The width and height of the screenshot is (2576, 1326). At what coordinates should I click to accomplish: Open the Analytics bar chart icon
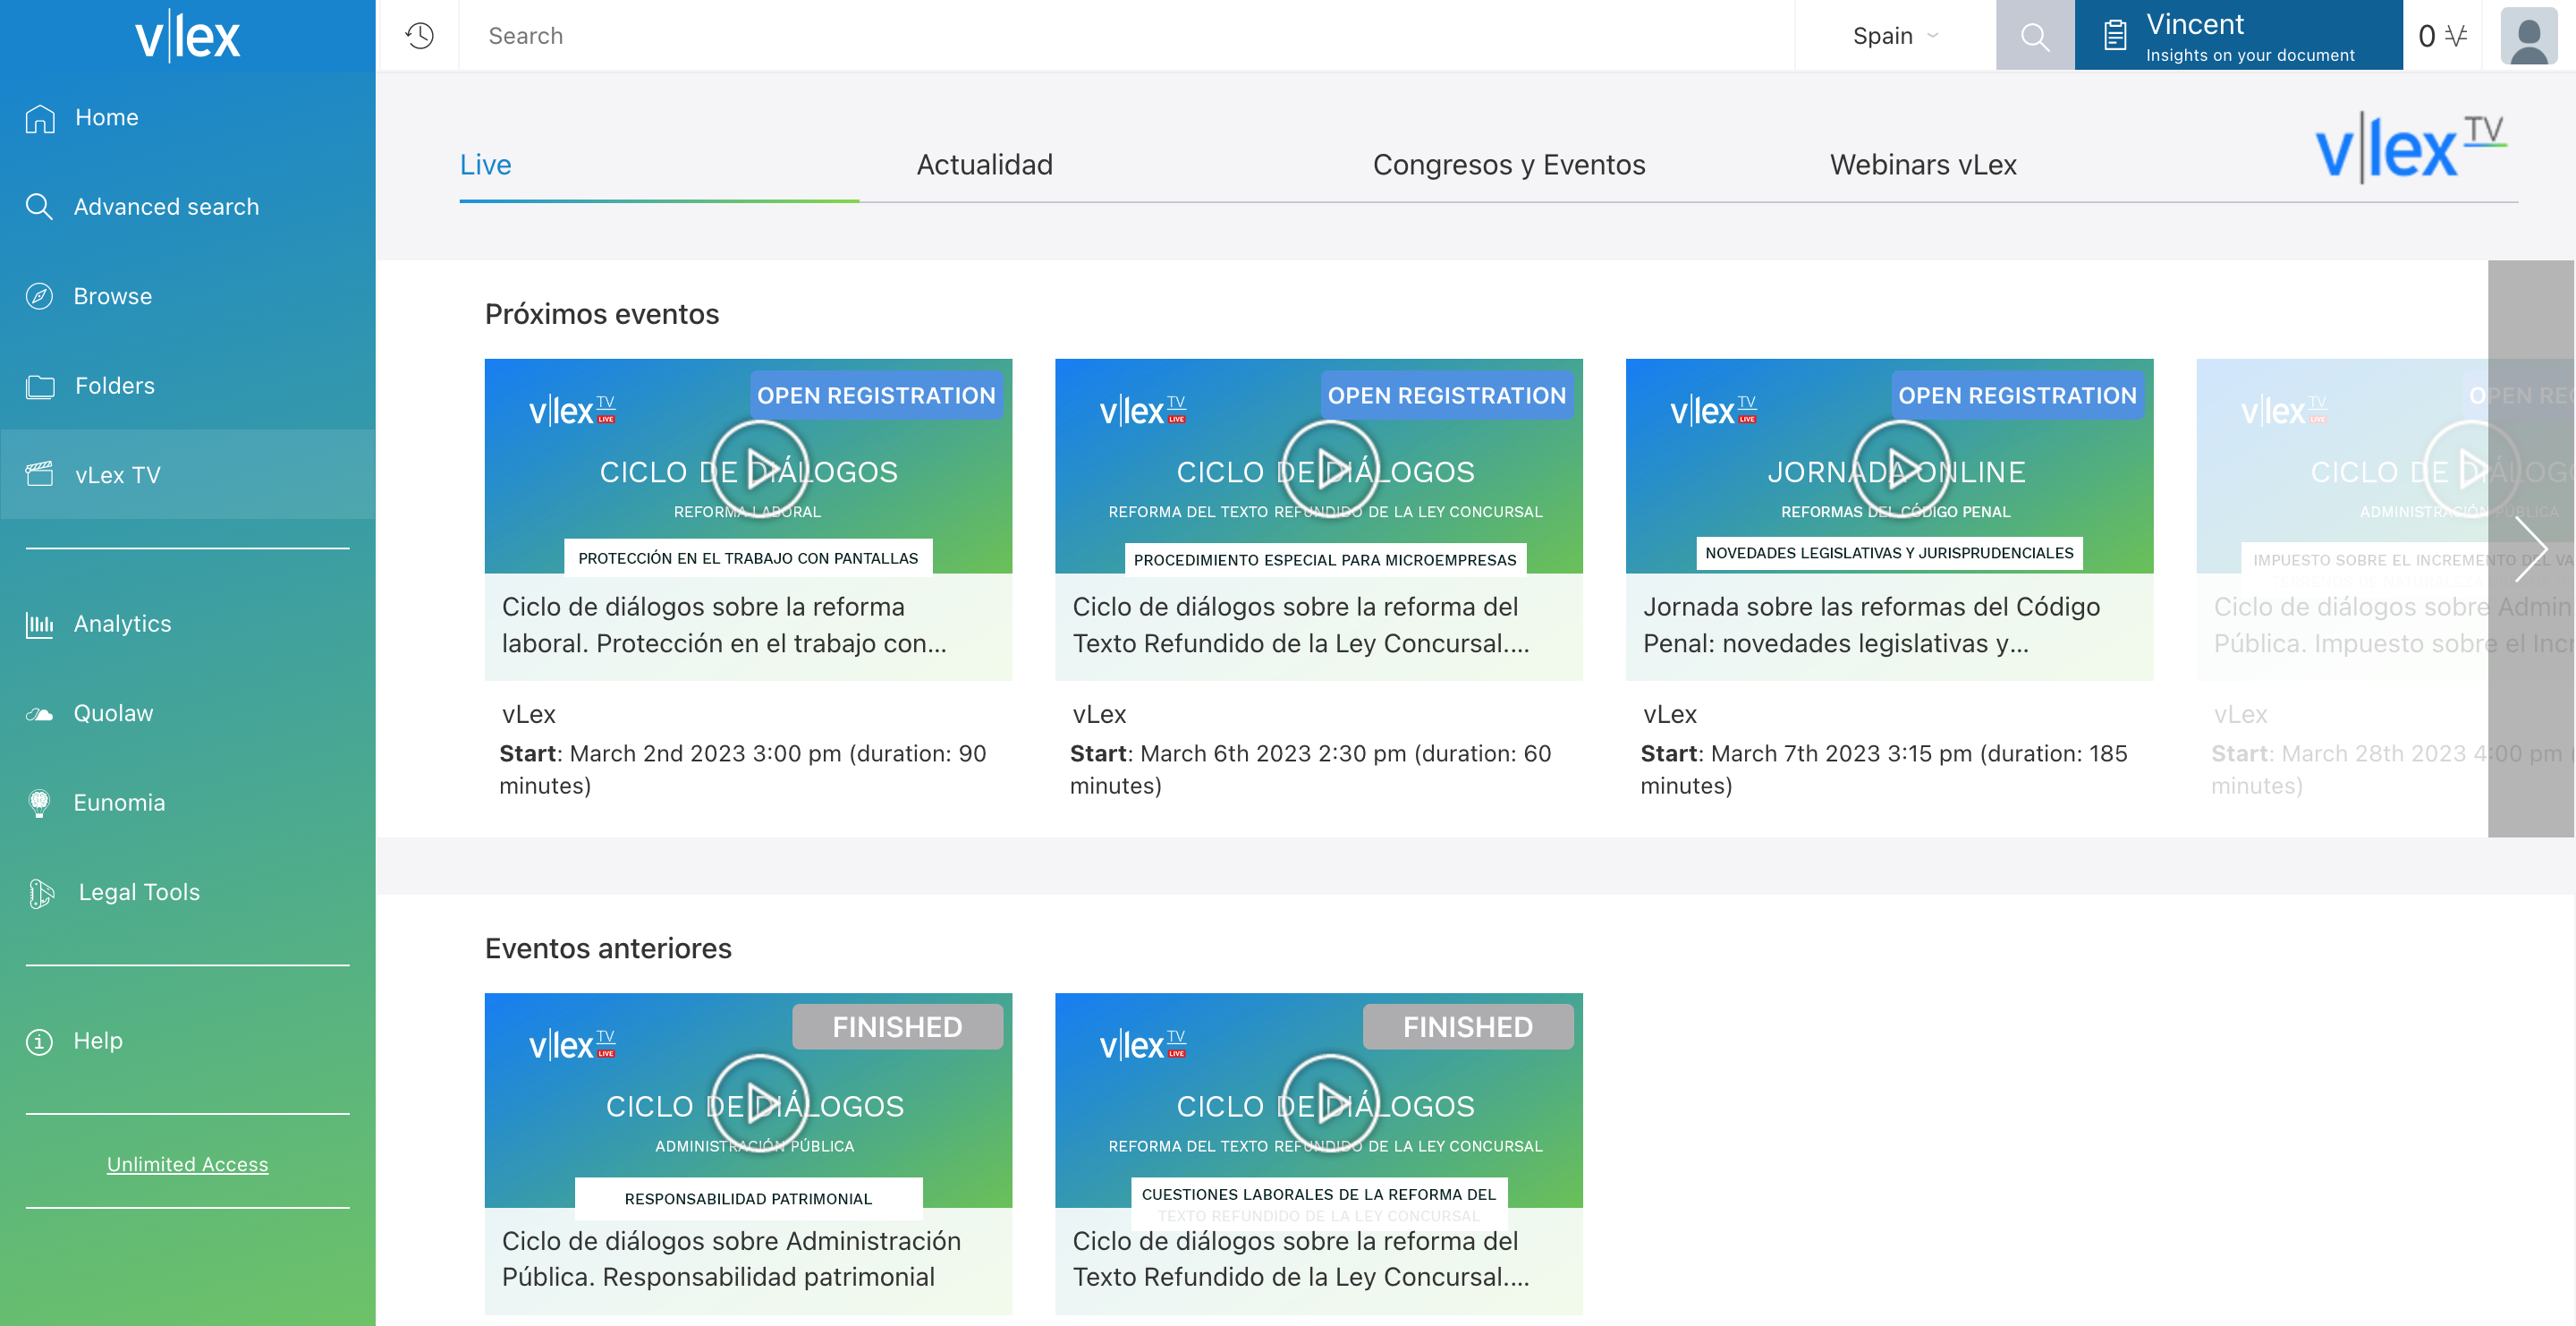click(x=39, y=625)
